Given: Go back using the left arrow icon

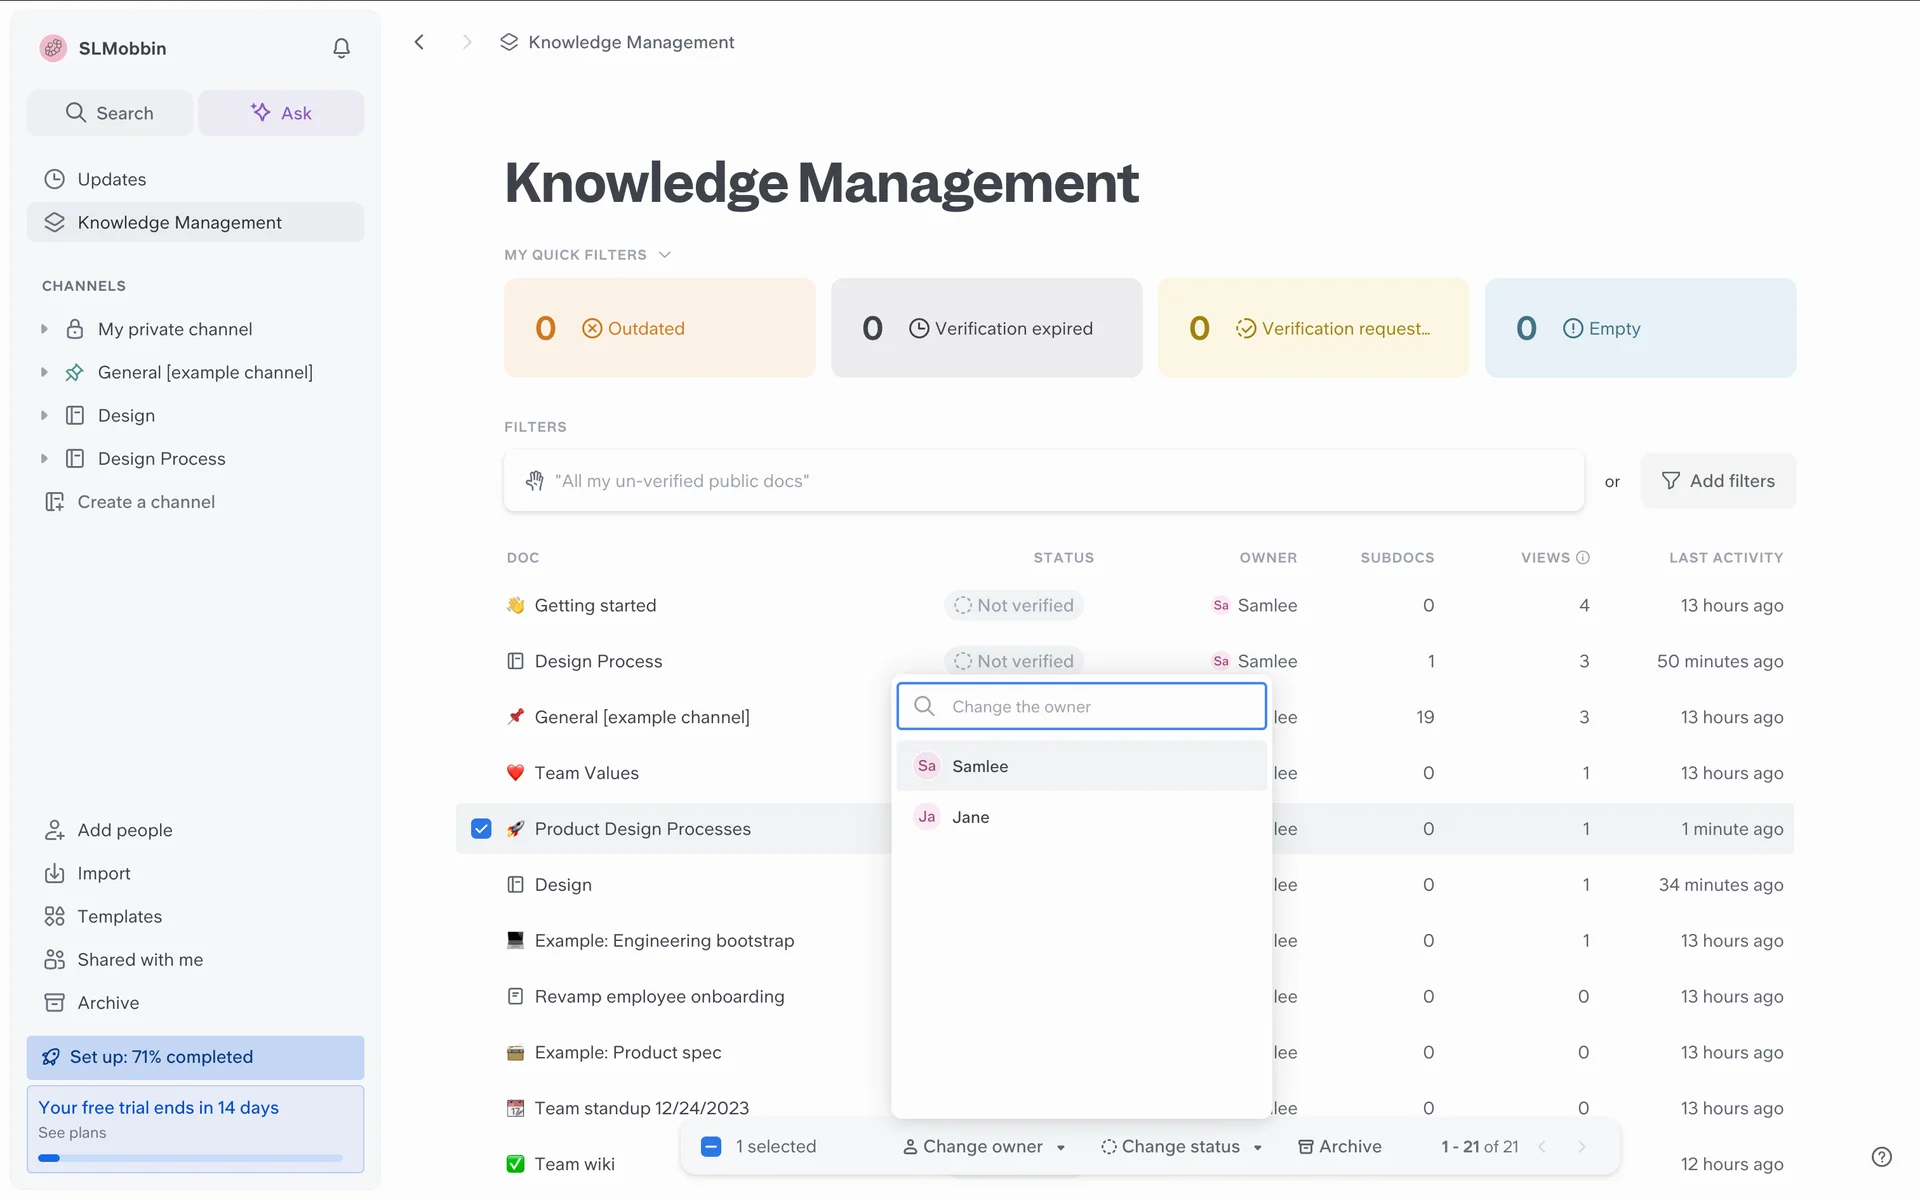Looking at the screenshot, I should click(420, 42).
